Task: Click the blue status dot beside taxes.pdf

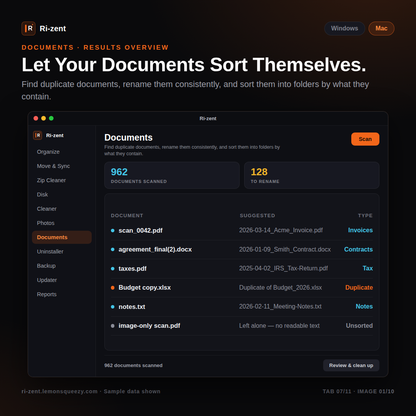Action: coord(113,269)
